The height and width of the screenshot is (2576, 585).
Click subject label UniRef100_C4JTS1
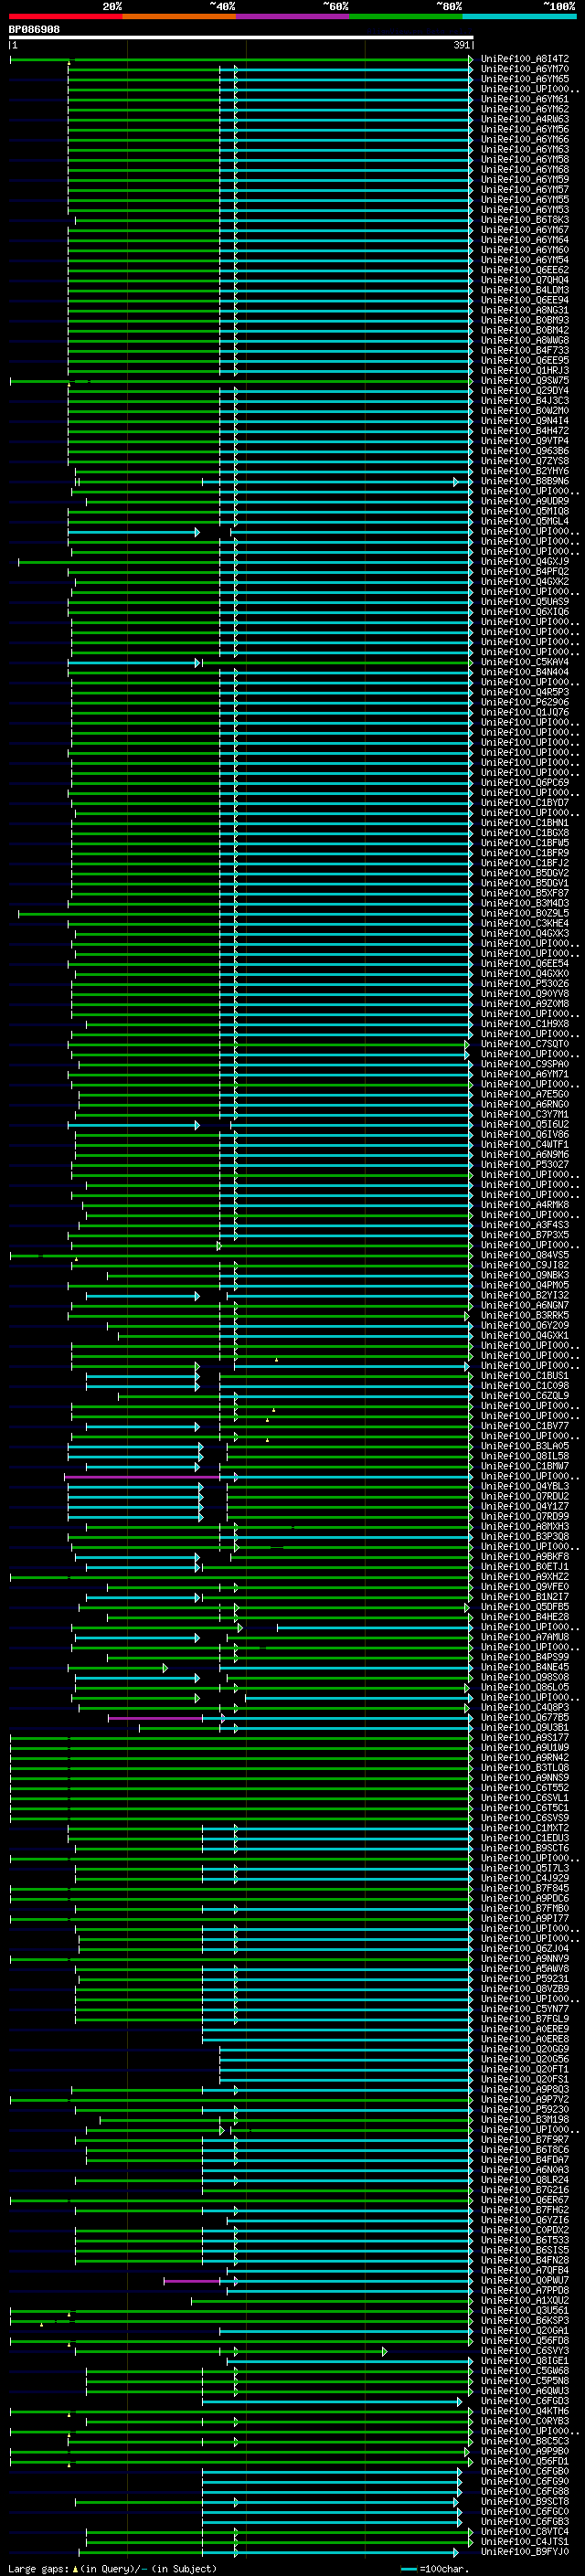tap(525, 2541)
